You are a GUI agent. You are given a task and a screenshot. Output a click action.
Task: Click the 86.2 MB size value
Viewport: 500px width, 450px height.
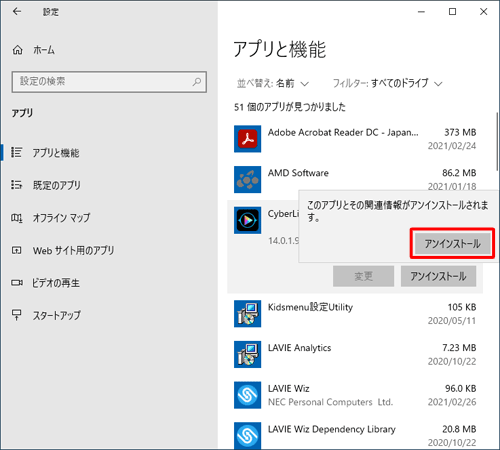459,173
